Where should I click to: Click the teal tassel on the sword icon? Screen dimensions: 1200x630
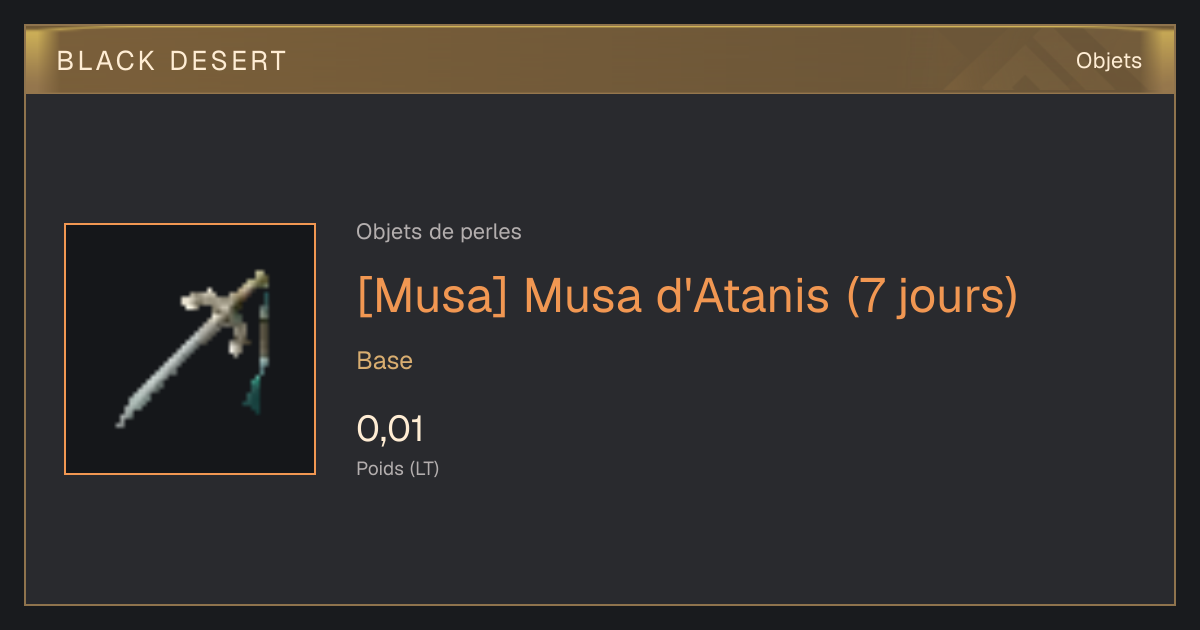coord(257,392)
